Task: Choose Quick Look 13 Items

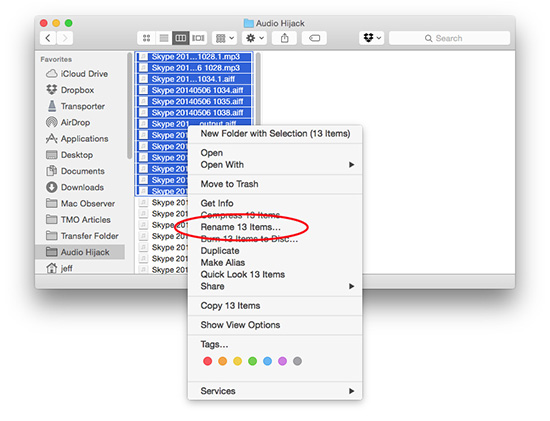Action: tap(275, 274)
